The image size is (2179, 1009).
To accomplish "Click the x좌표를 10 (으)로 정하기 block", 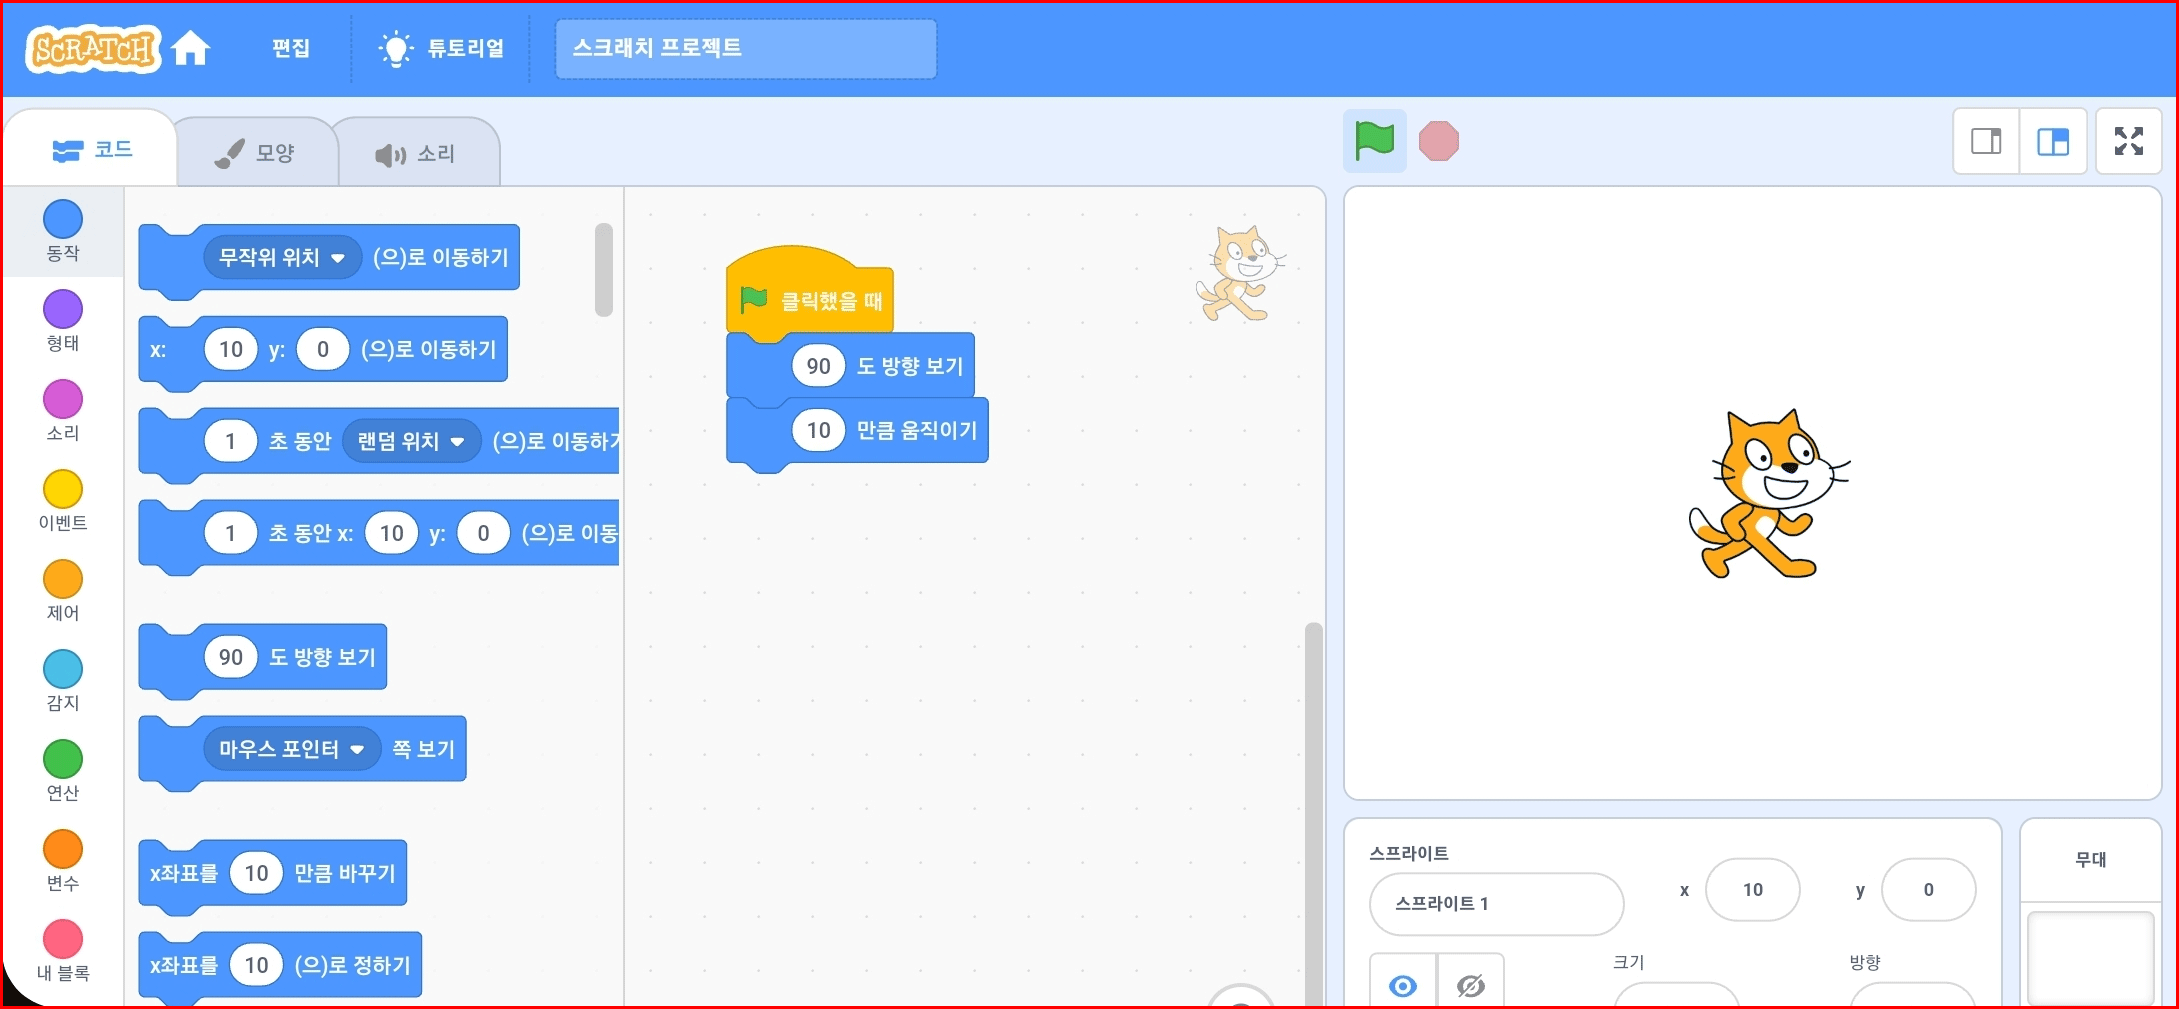I will click(280, 966).
